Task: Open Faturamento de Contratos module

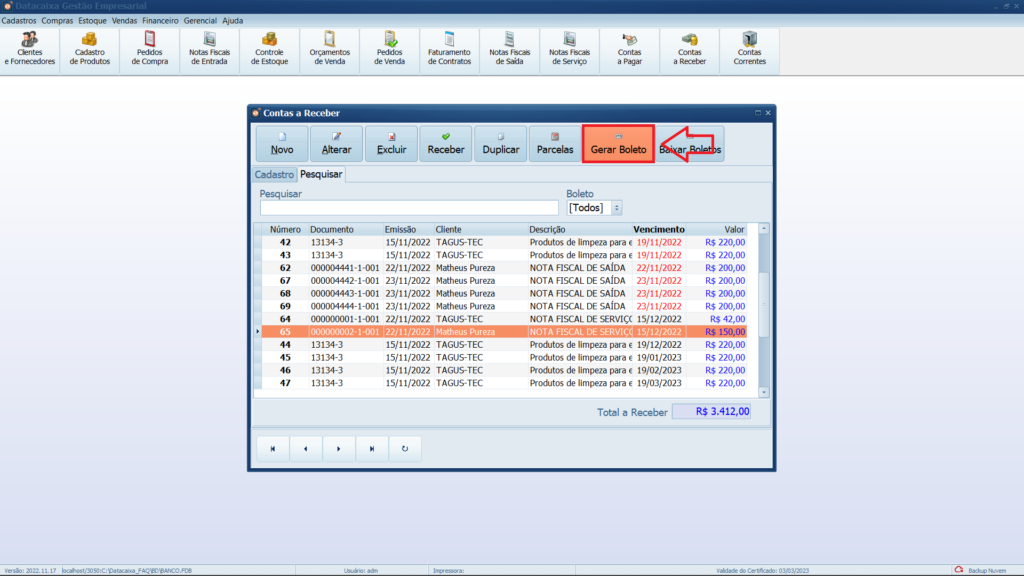Action: click(x=449, y=49)
